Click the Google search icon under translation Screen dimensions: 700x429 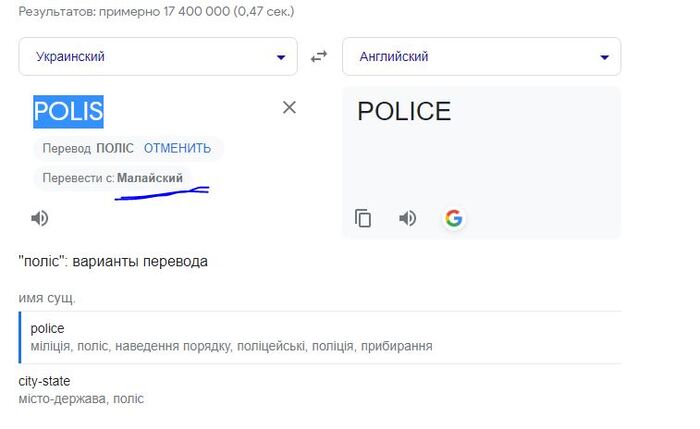(454, 218)
